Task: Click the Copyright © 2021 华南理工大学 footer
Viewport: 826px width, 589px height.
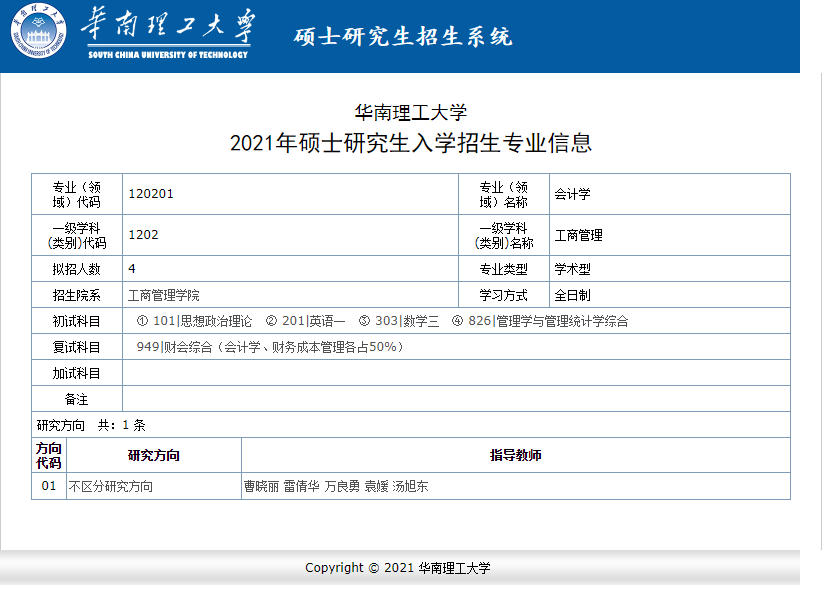Action: coord(398,568)
